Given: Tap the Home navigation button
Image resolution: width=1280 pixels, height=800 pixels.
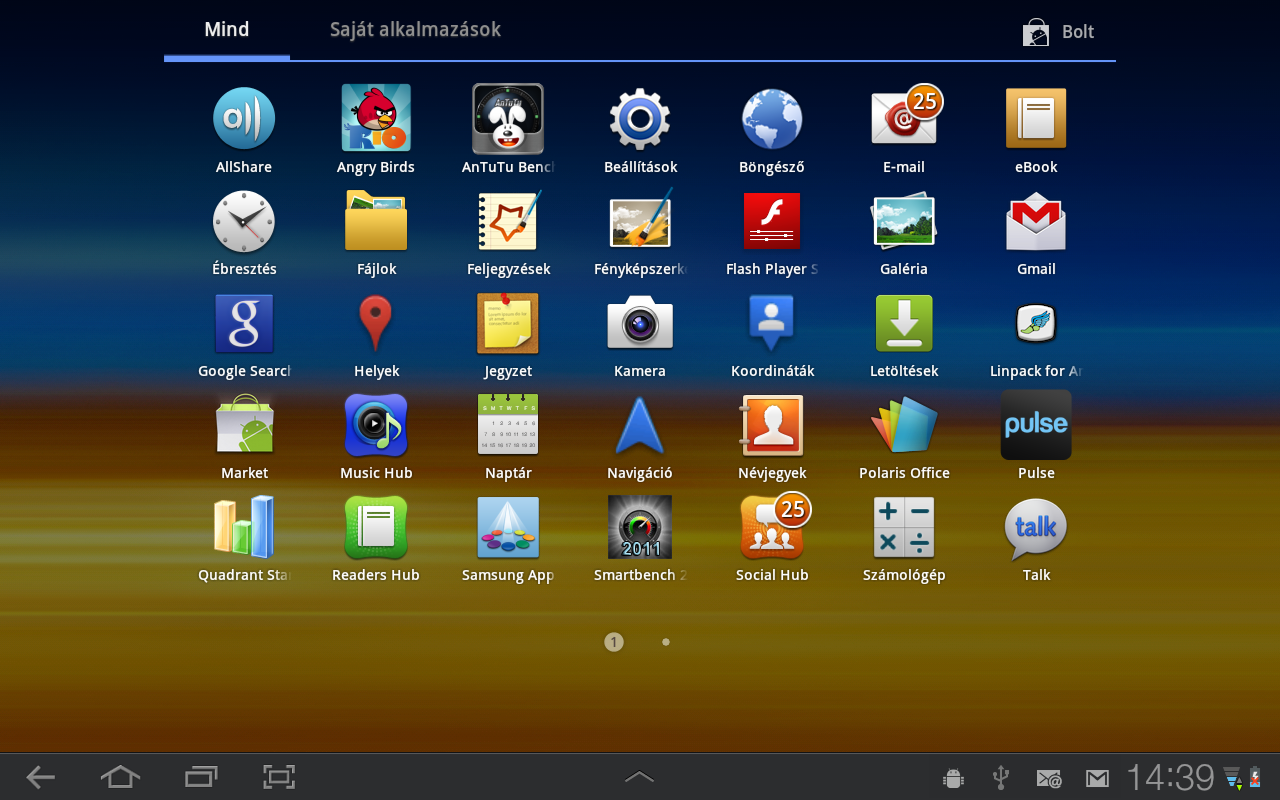Looking at the screenshot, I should click(120, 777).
